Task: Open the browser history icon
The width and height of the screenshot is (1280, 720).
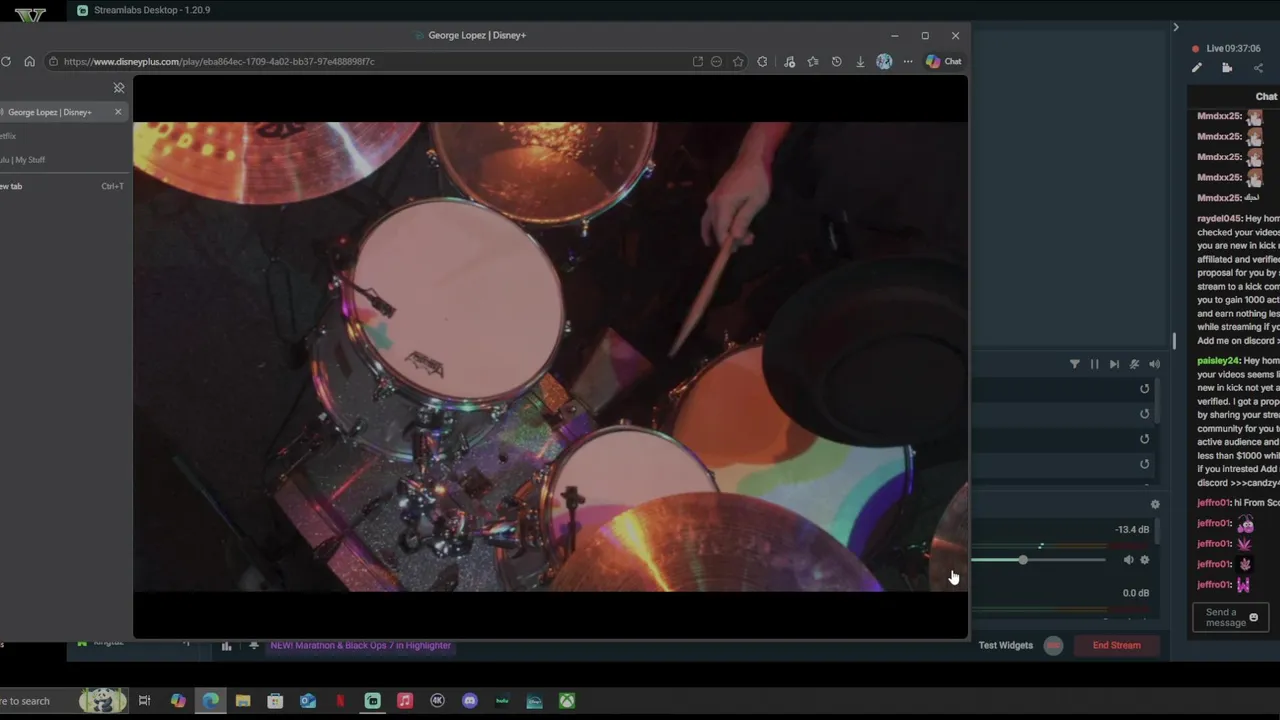Action: coord(837,62)
